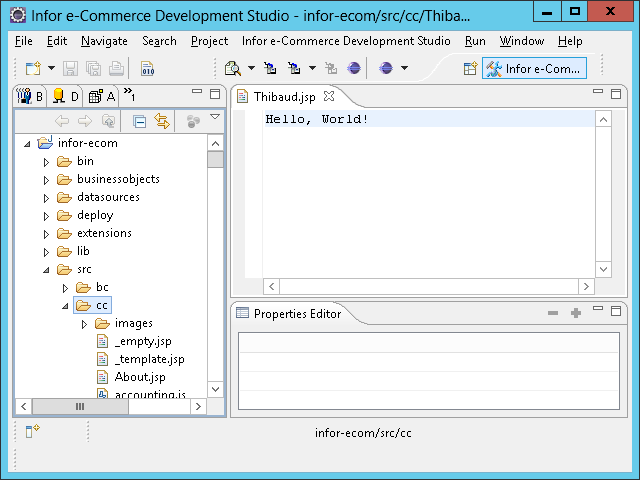The width and height of the screenshot is (640, 480).
Task: Click in the editor text Hello, World!
Action: [x=317, y=119]
